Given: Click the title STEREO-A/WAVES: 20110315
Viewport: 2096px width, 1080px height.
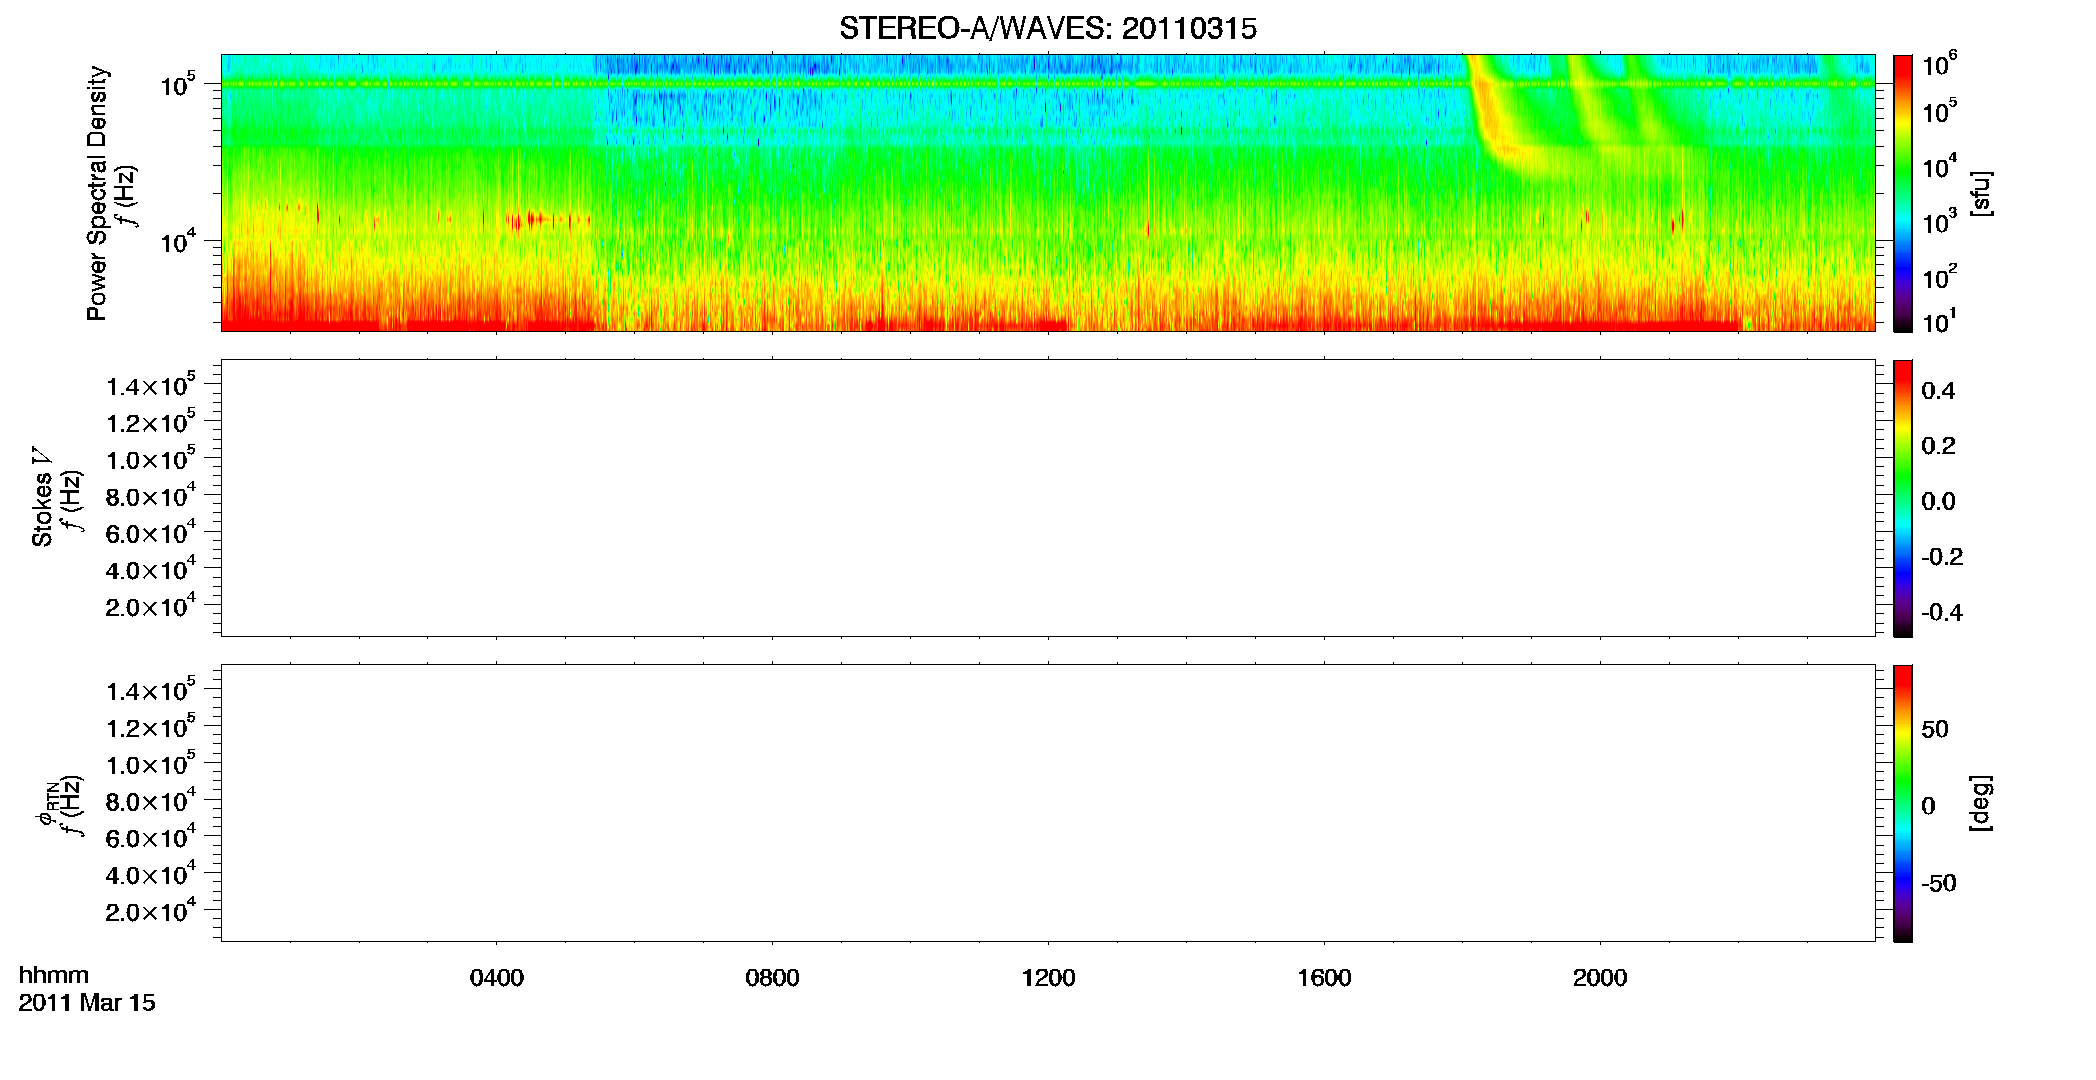Looking at the screenshot, I should [1047, 29].
